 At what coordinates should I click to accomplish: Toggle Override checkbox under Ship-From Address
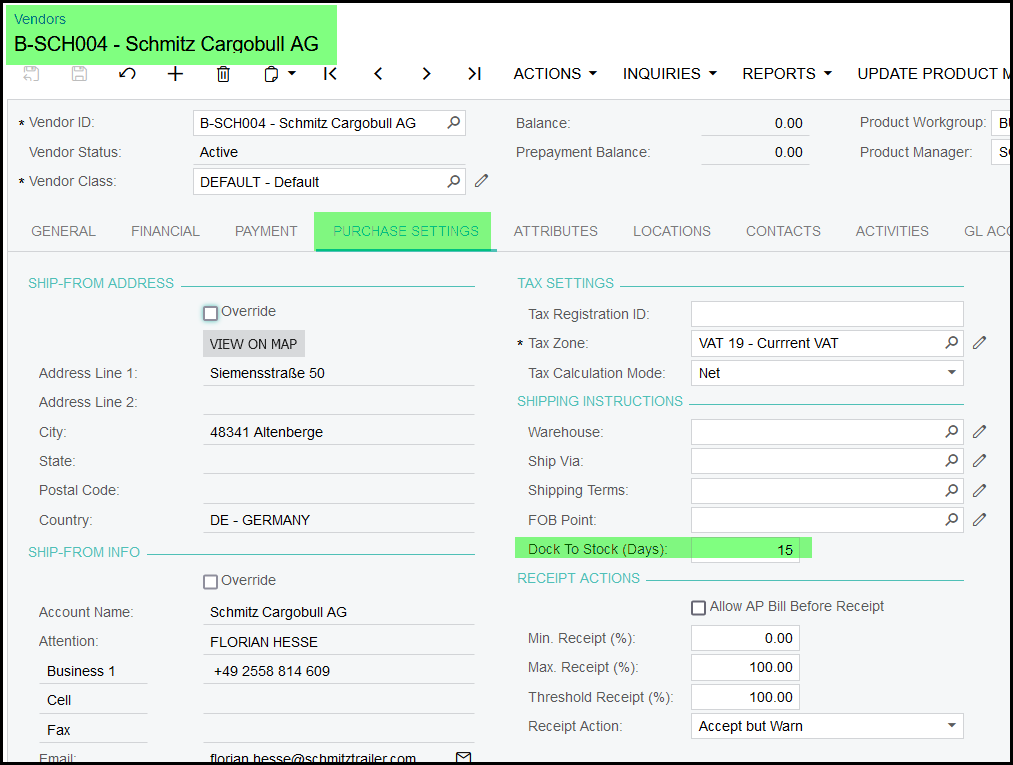point(210,313)
